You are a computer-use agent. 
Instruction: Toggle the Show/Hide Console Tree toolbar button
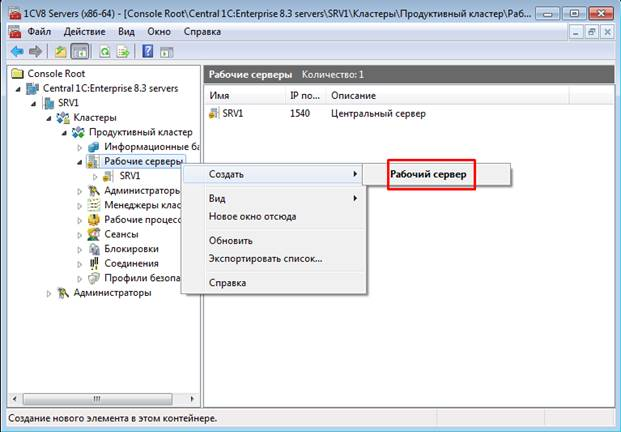[79, 51]
